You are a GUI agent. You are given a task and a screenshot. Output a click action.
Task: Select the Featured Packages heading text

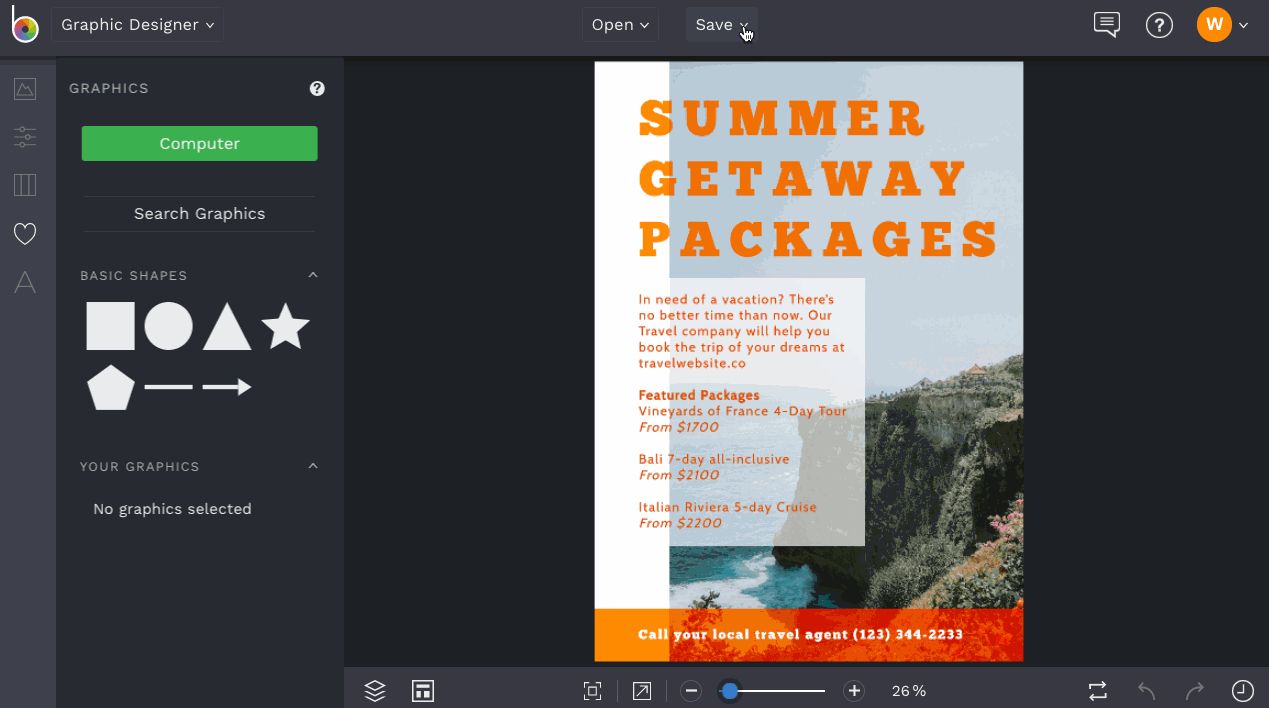699,395
